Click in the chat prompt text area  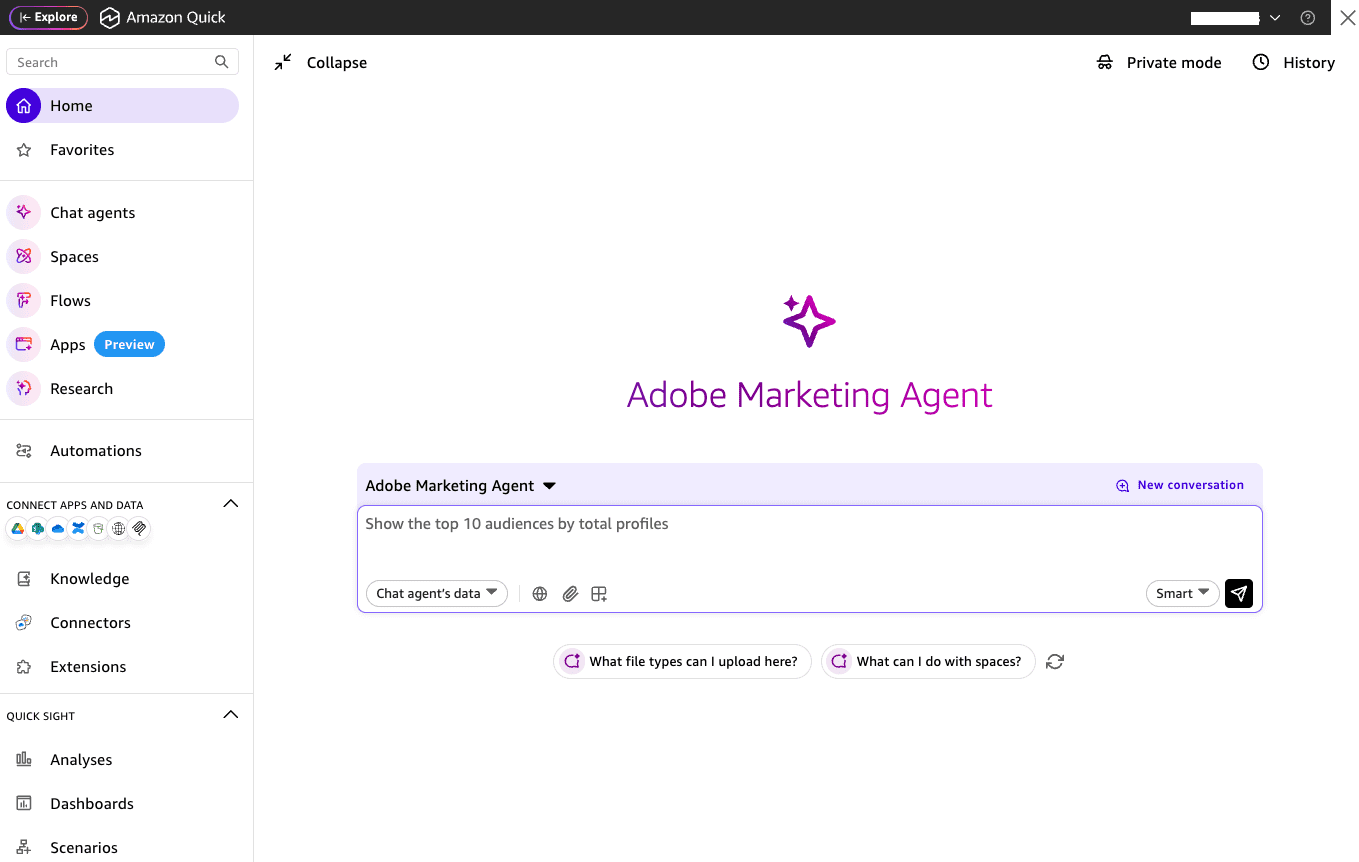[x=809, y=540]
